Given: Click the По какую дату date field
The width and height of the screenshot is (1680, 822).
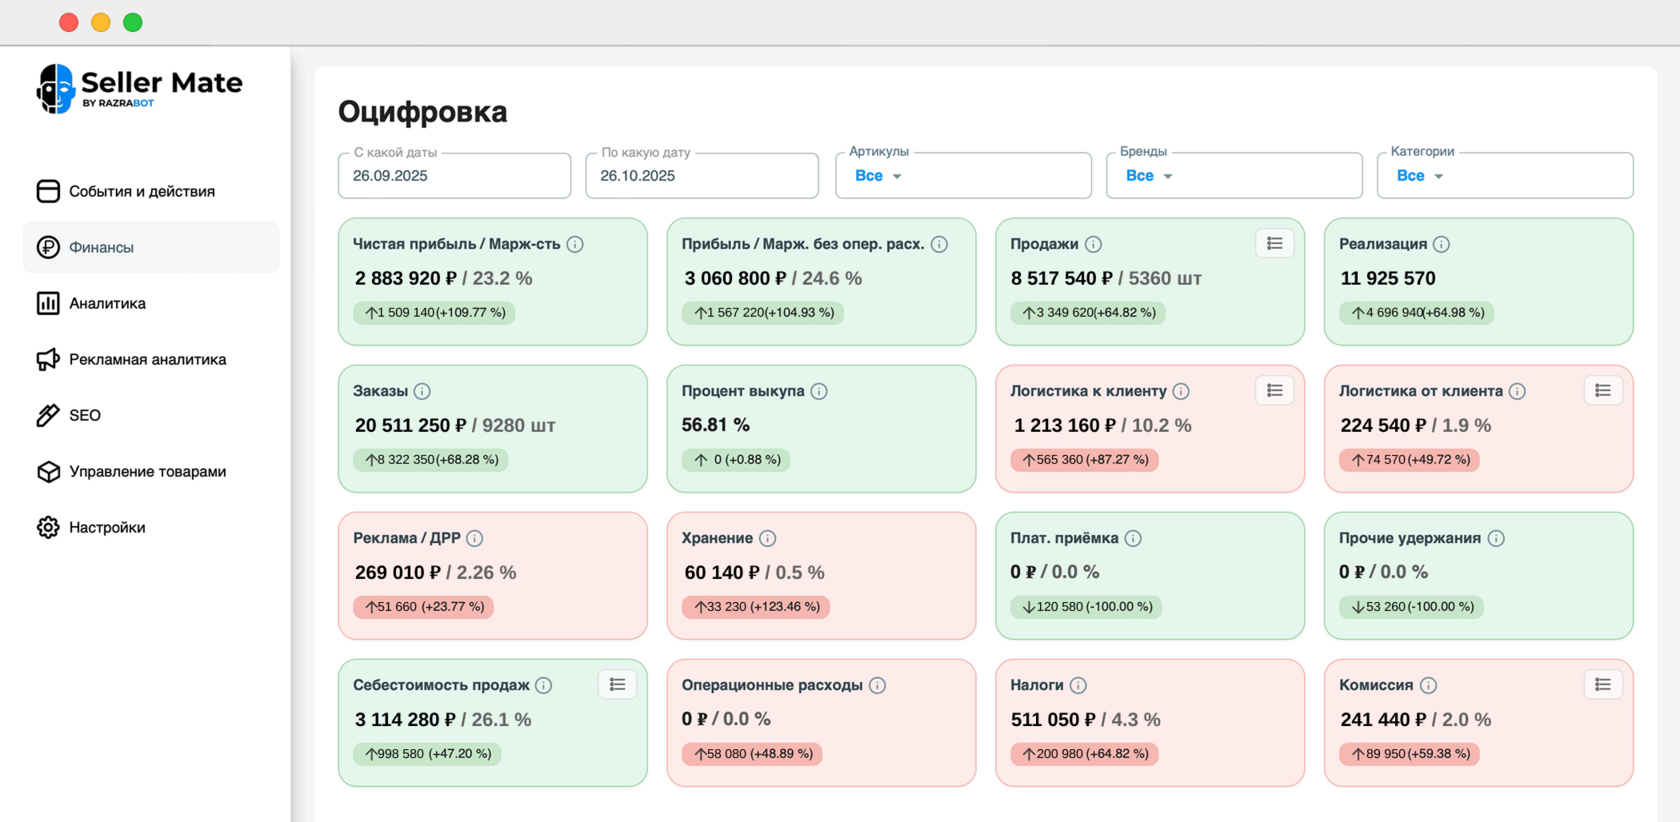Looking at the screenshot, I should click(702, 176).
